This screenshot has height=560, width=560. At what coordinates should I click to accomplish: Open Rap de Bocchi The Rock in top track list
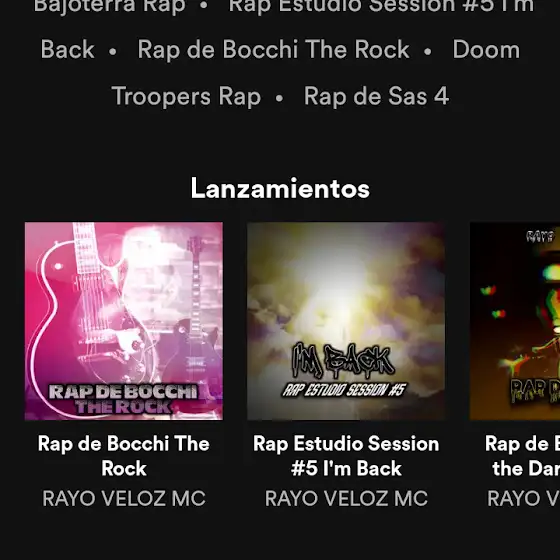(273, 49)
